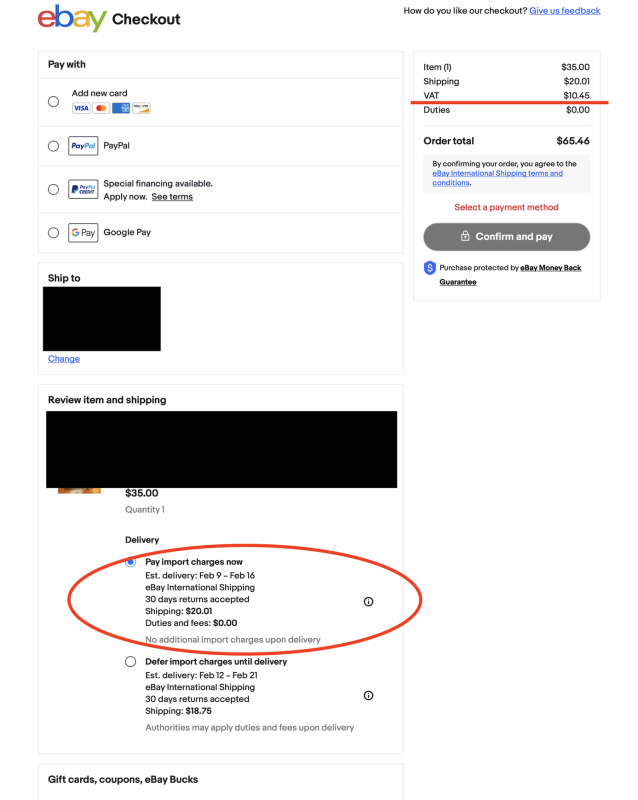Open info icon for Pay import charges now
This screenshot has width=638, height=800.
[369, 602]
